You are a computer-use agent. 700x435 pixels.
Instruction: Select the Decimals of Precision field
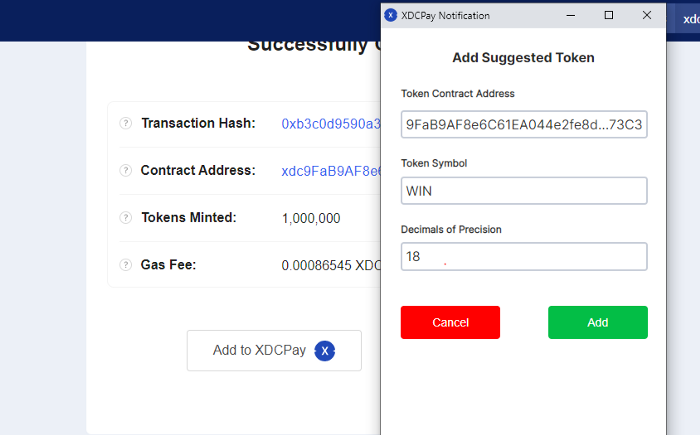(524, 257)
